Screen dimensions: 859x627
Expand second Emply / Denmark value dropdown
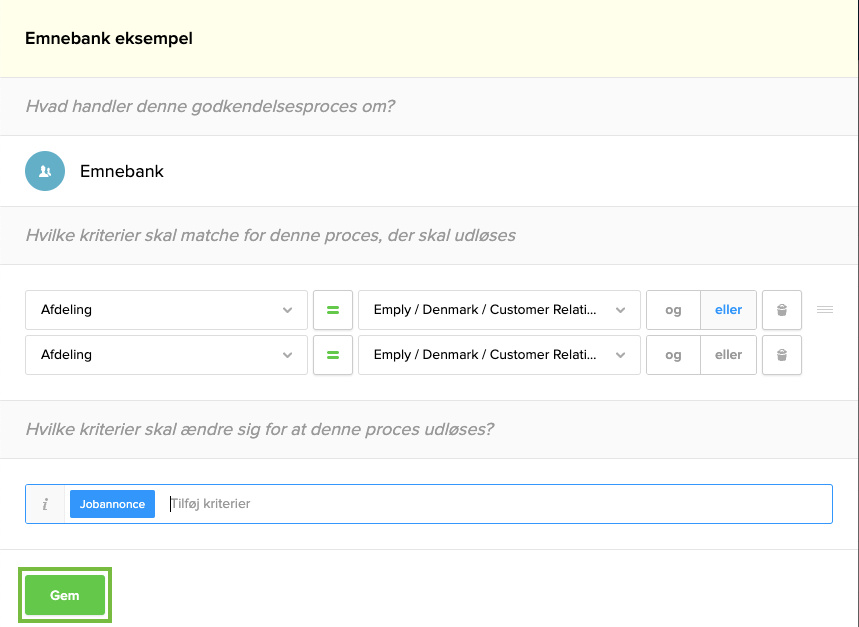[498, 355]
